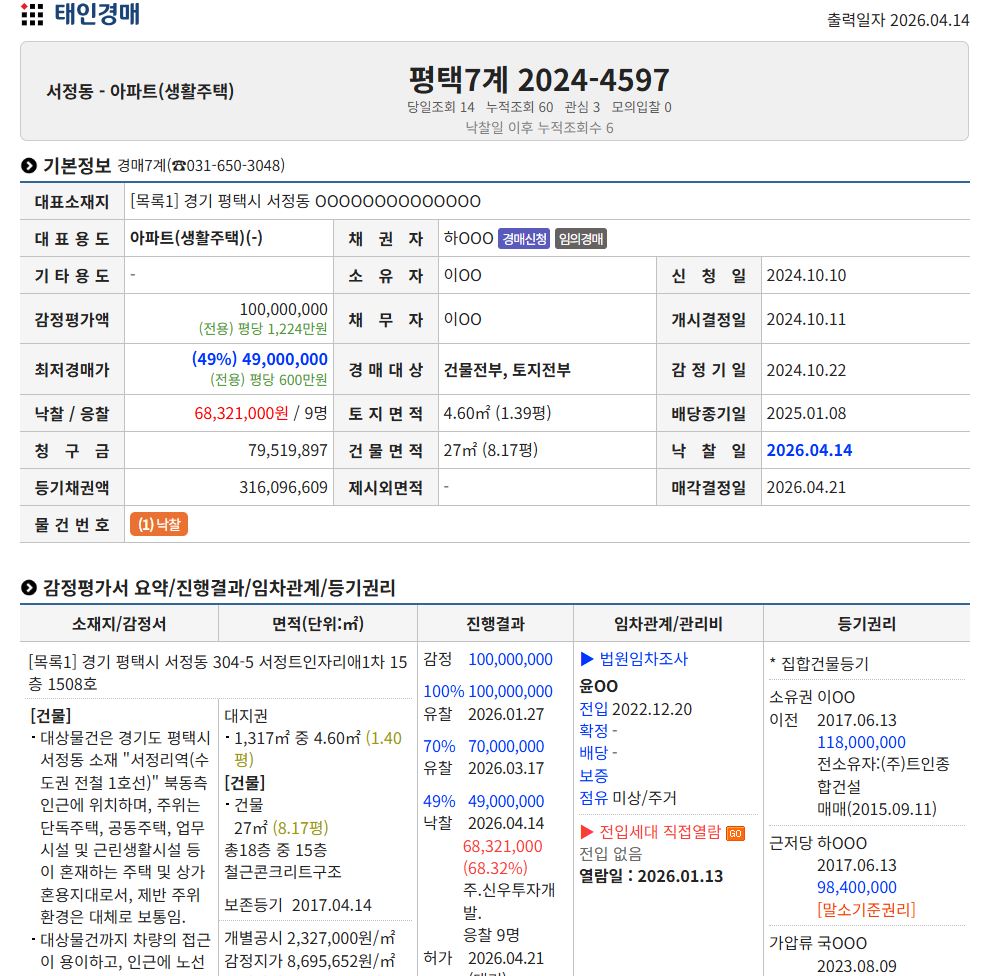The width and height of the screenshot is (992, 976).
Task: Click the blue triangle before 법원임차조사
Action: [x=587, y=659]
